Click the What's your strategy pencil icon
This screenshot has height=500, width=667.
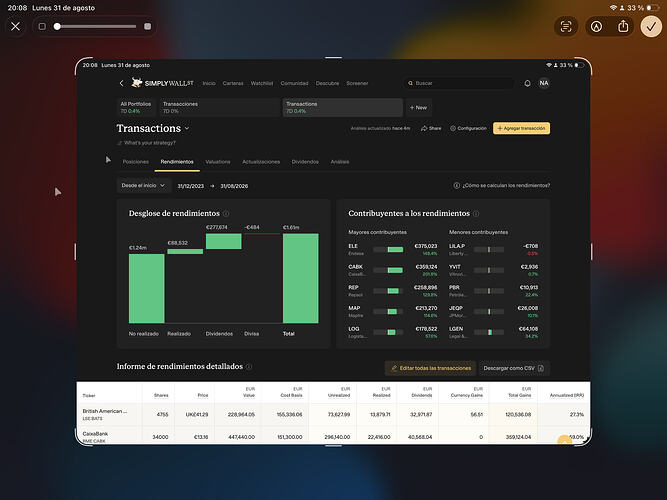[x=120, y=143]
